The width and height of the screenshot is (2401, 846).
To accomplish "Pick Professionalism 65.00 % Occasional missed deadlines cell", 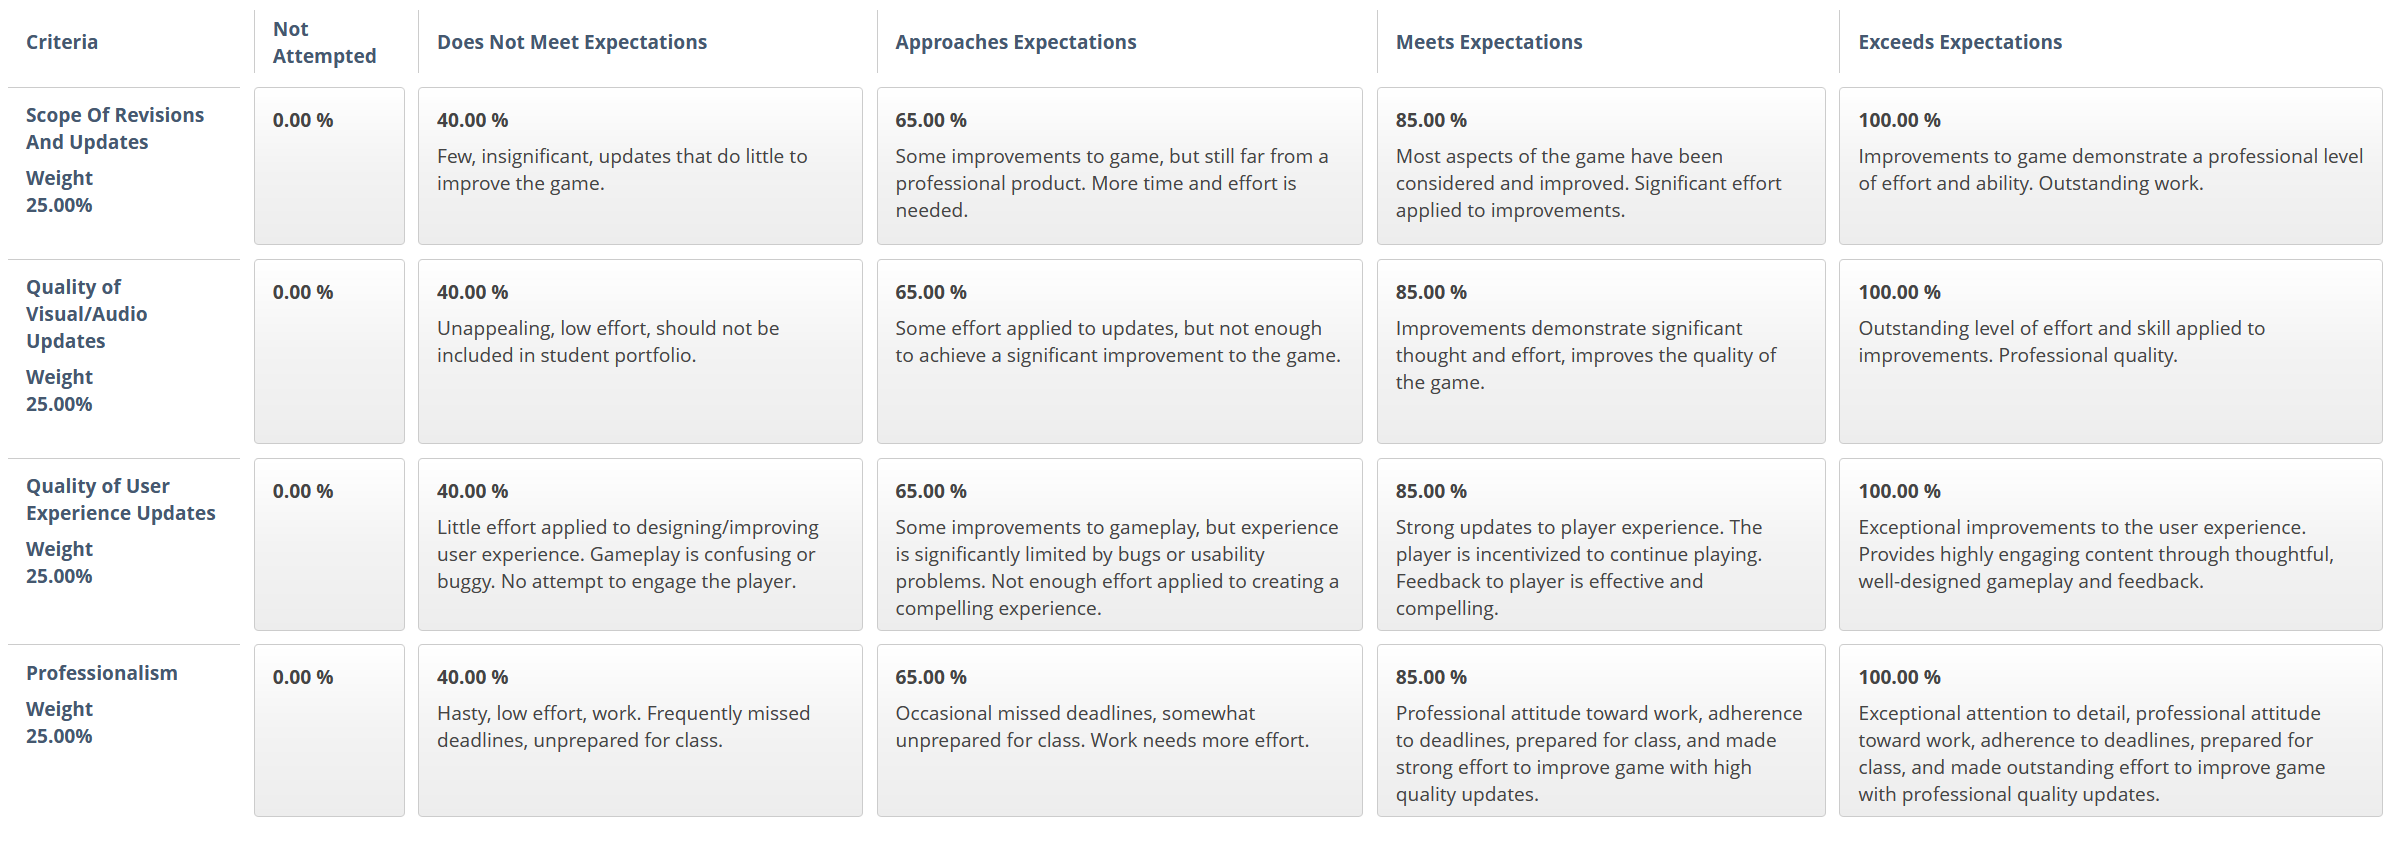I will click(1119, 730).
